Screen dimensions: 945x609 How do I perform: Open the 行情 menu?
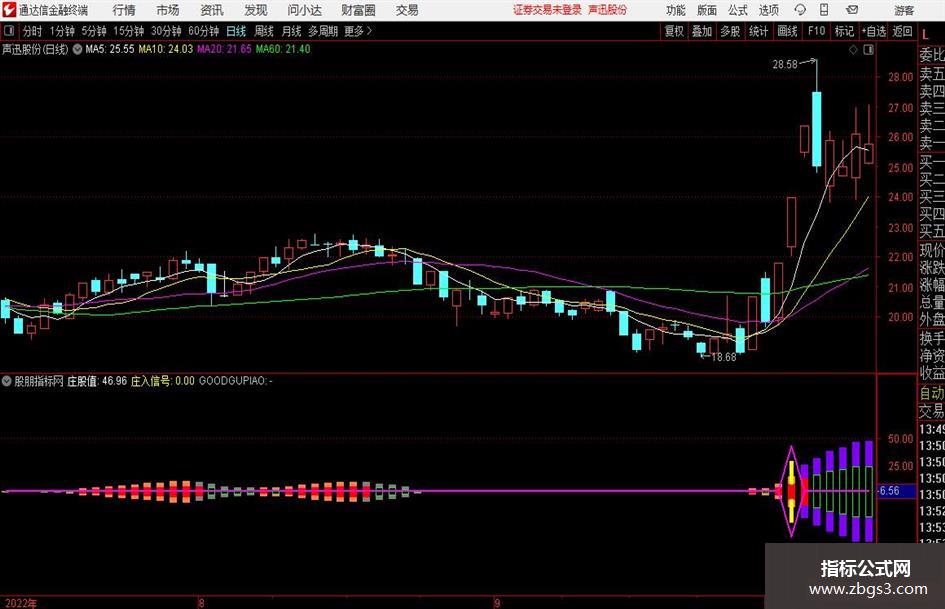pyautogui.click(x=124, y=10)
